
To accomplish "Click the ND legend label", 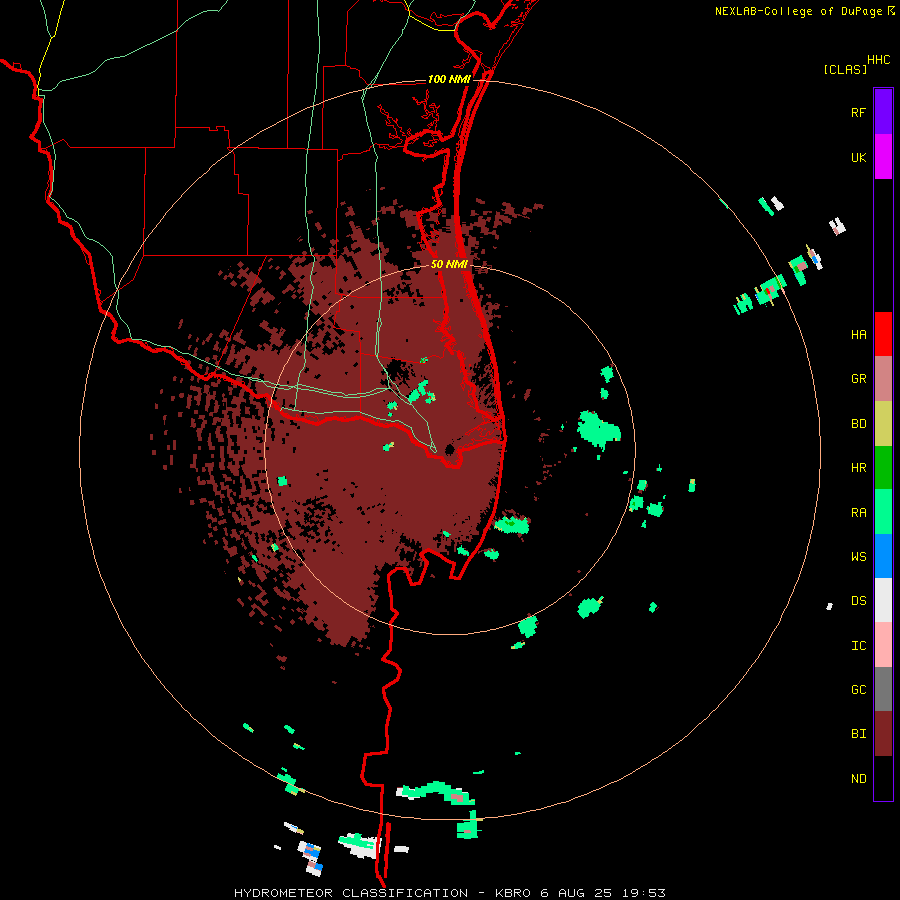I will pyautogui.click(x=858, y=779).
